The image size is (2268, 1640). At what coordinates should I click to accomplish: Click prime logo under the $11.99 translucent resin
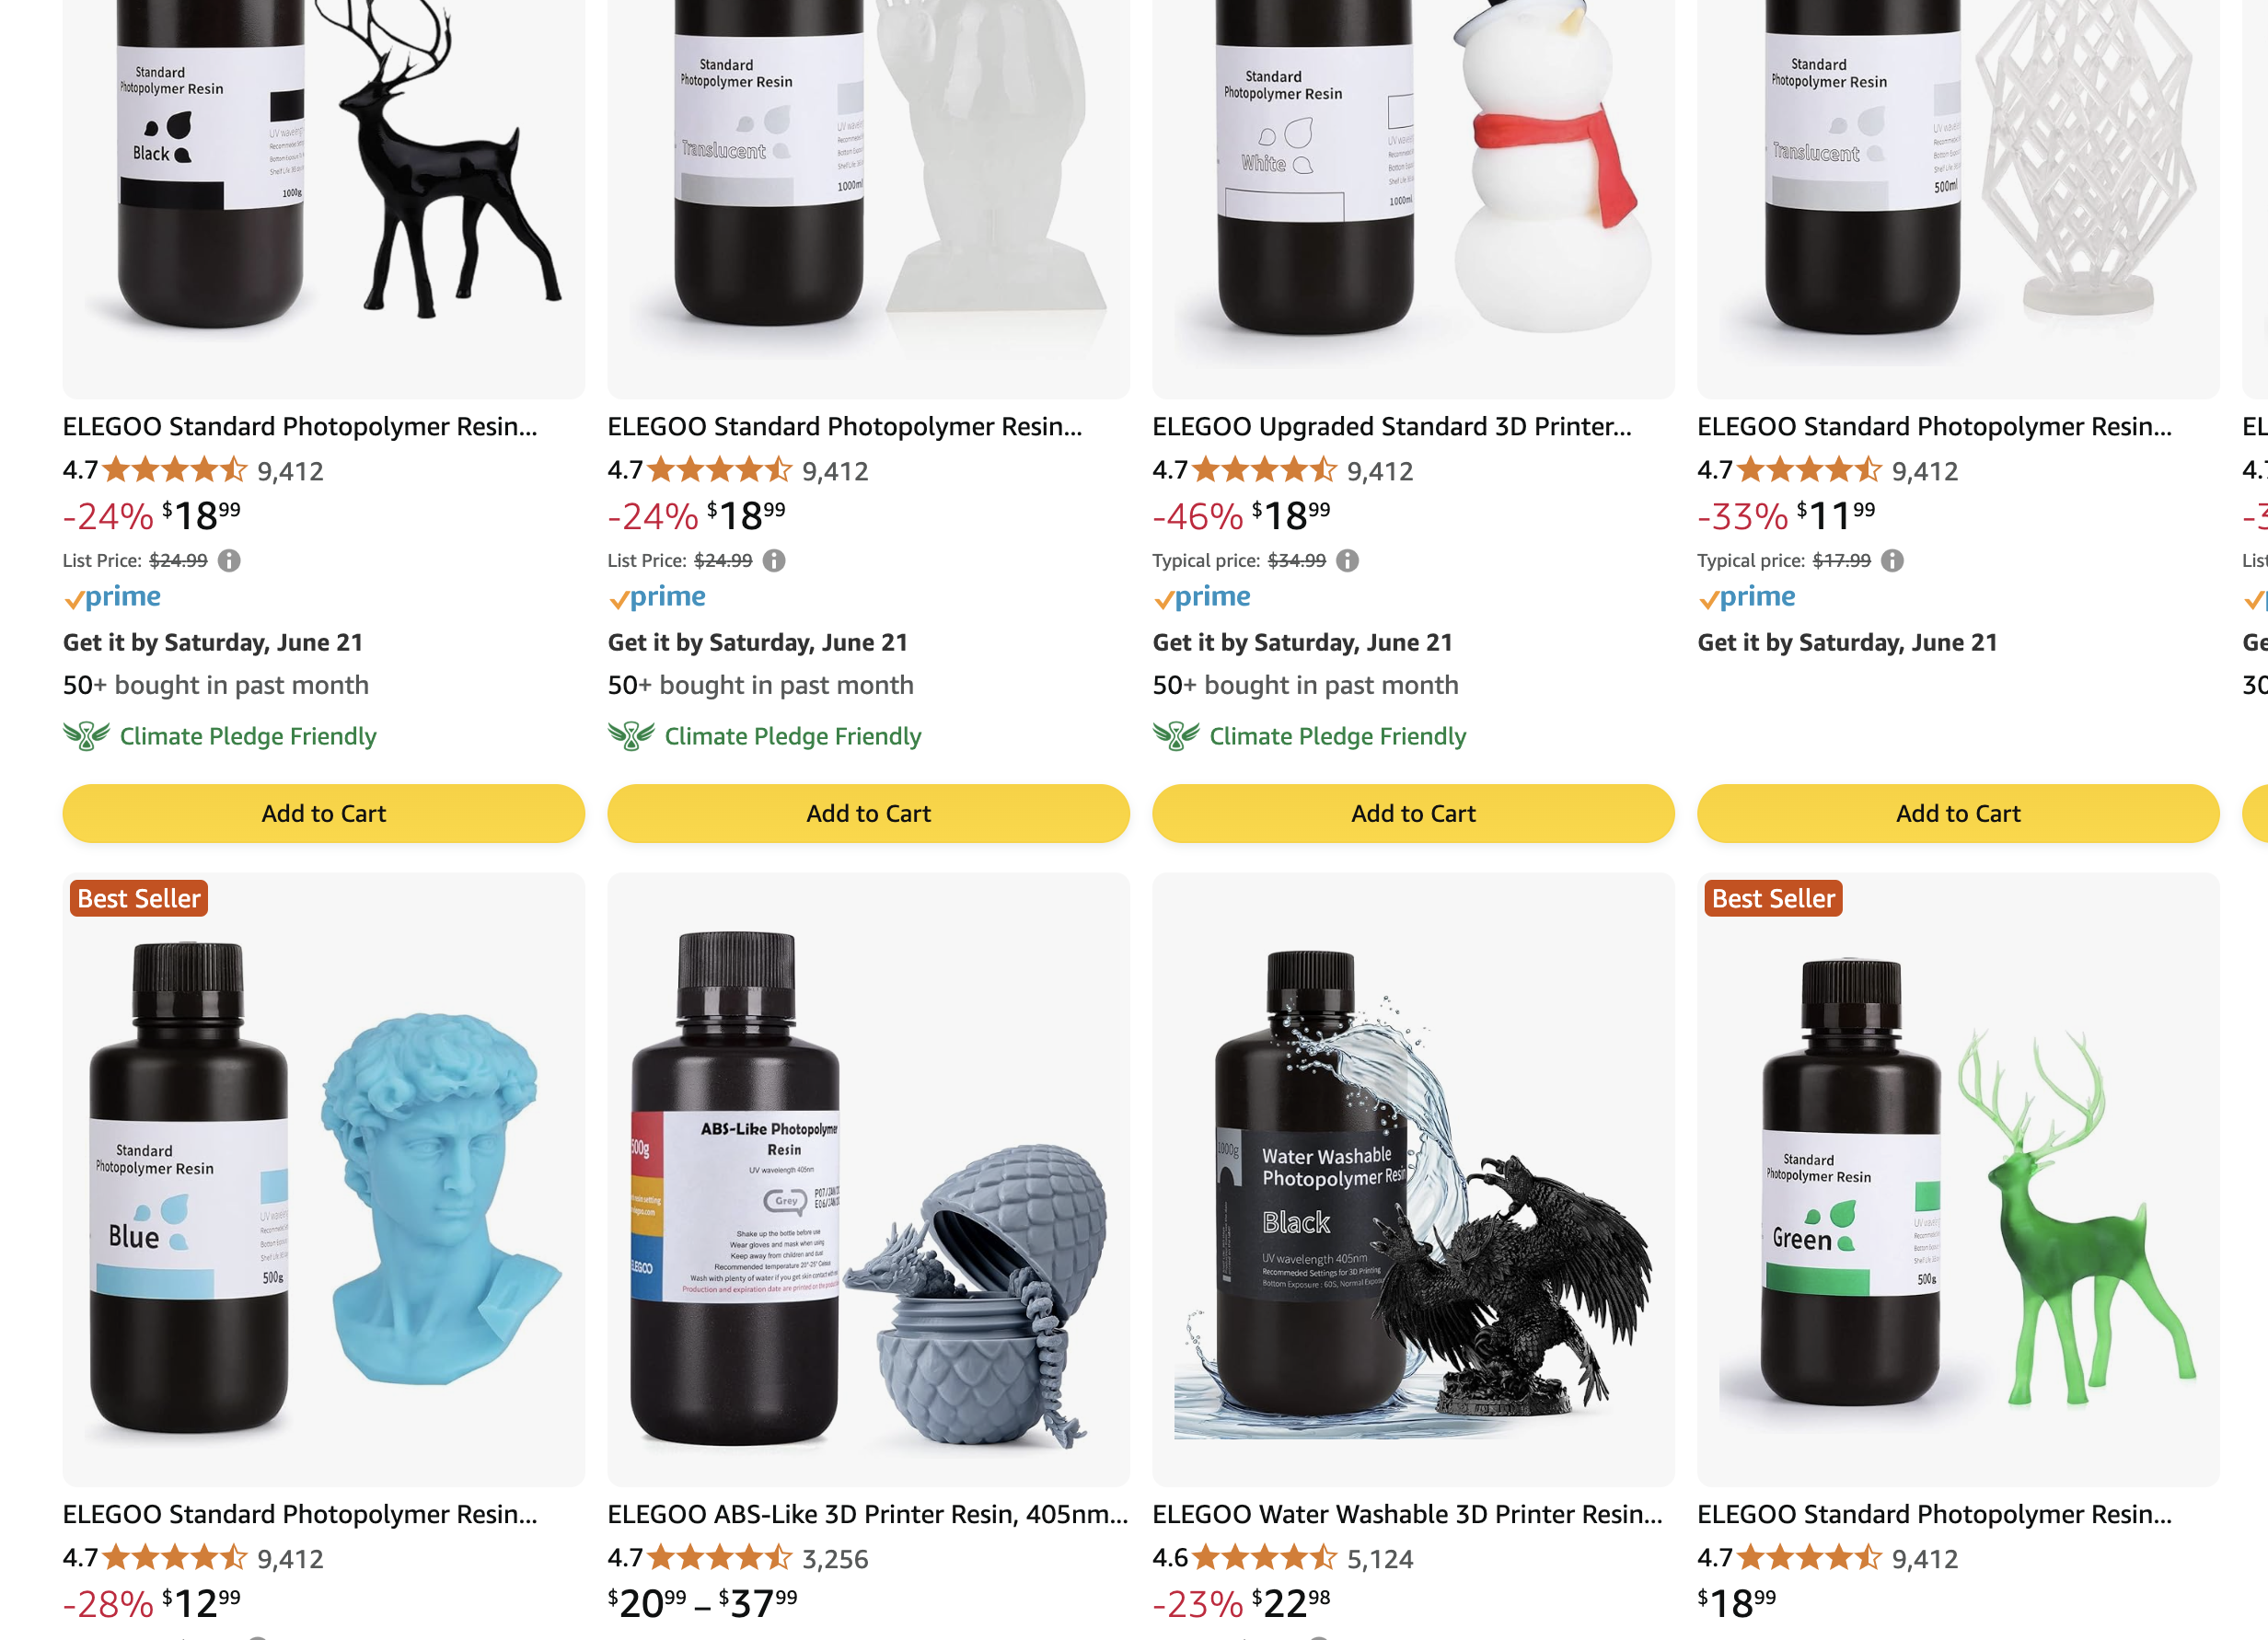(1746, 597)
